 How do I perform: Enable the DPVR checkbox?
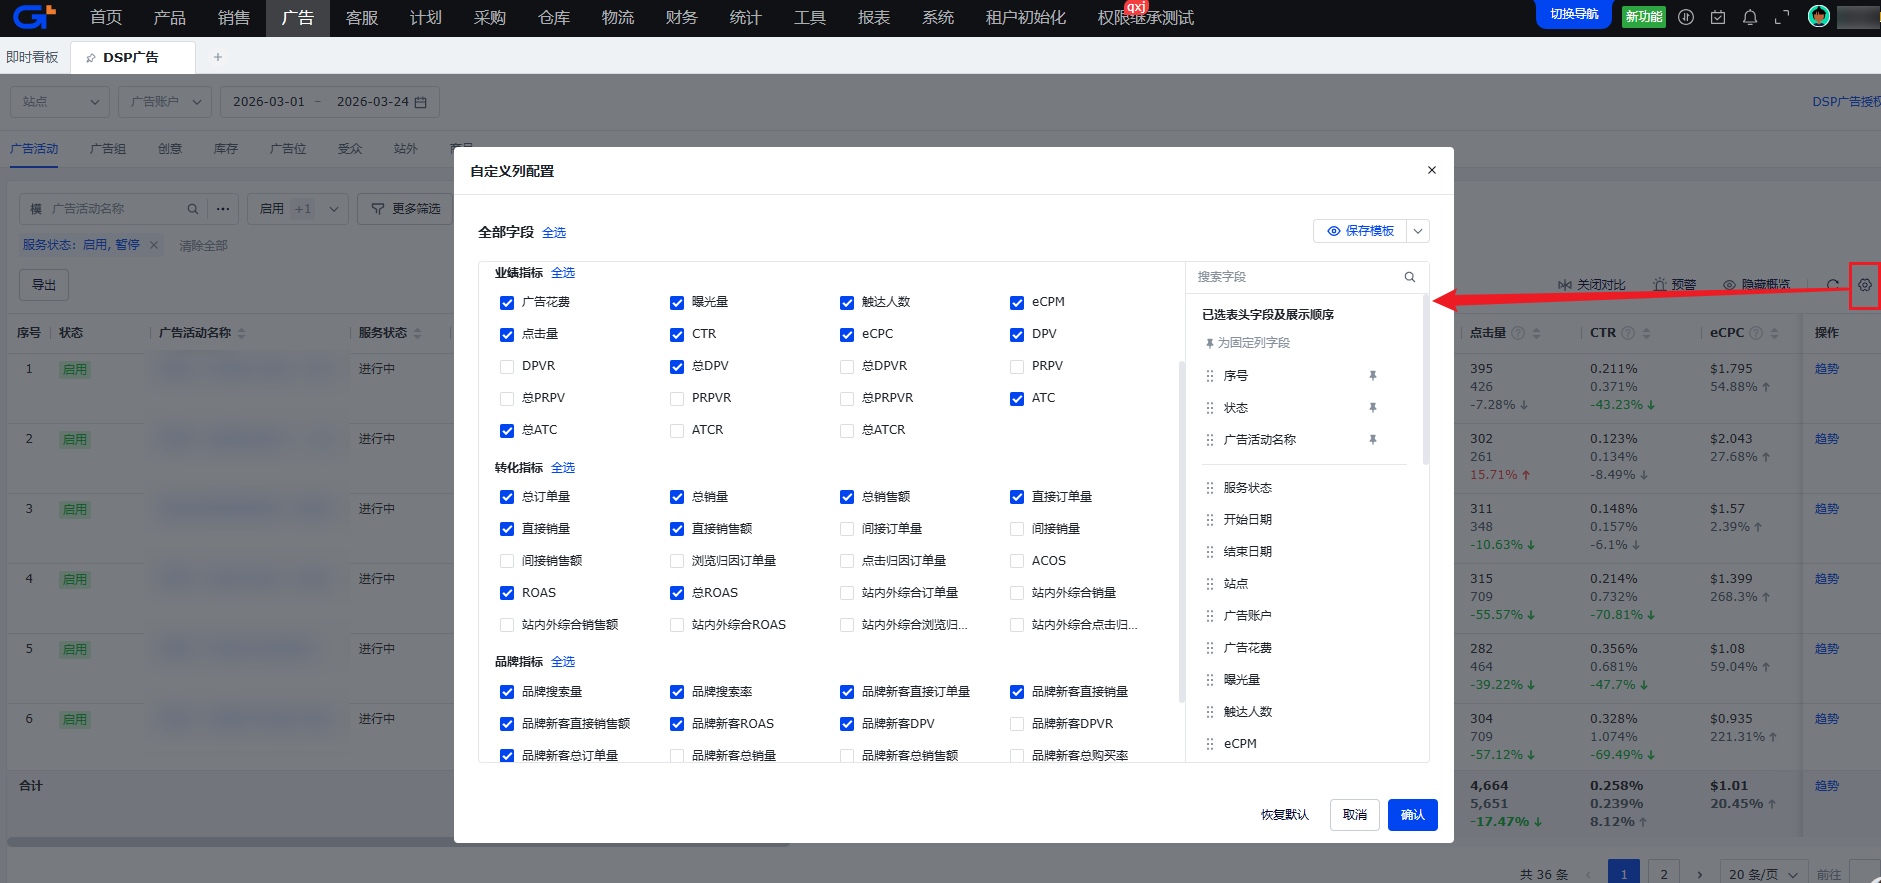coord(507,367)
